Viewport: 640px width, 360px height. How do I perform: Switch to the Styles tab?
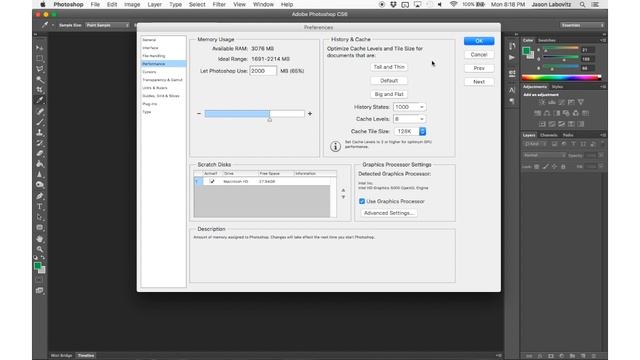(557, 87)
